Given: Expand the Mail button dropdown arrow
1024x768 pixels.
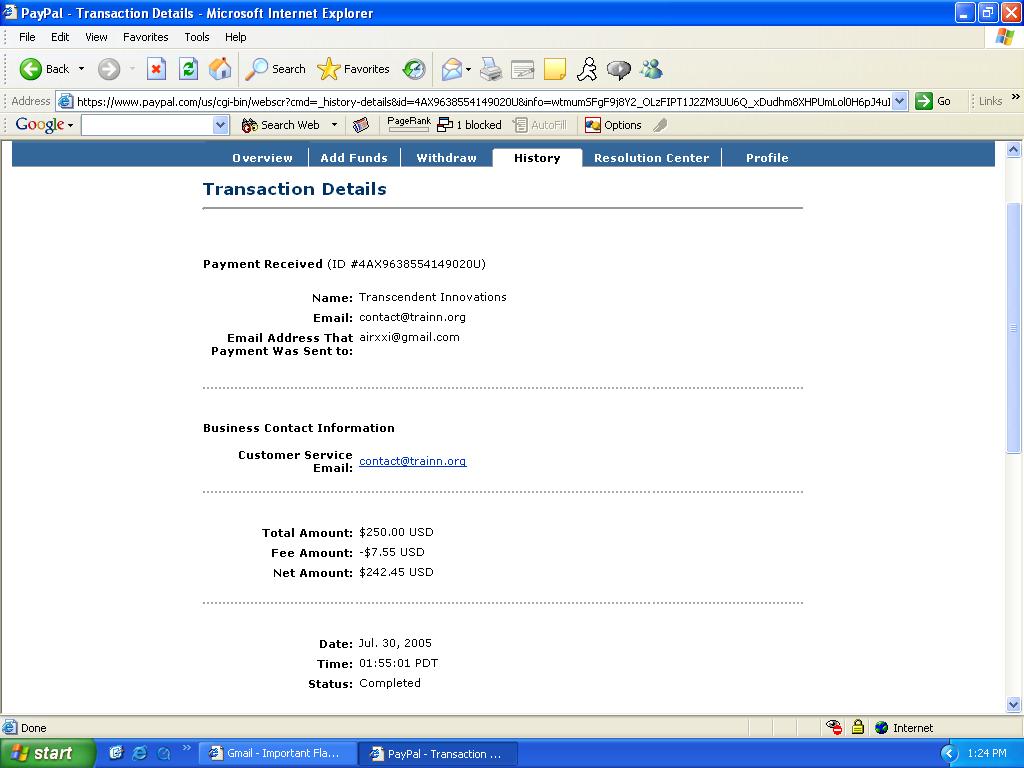Looking at the screenshot, I should click(468, 69).
